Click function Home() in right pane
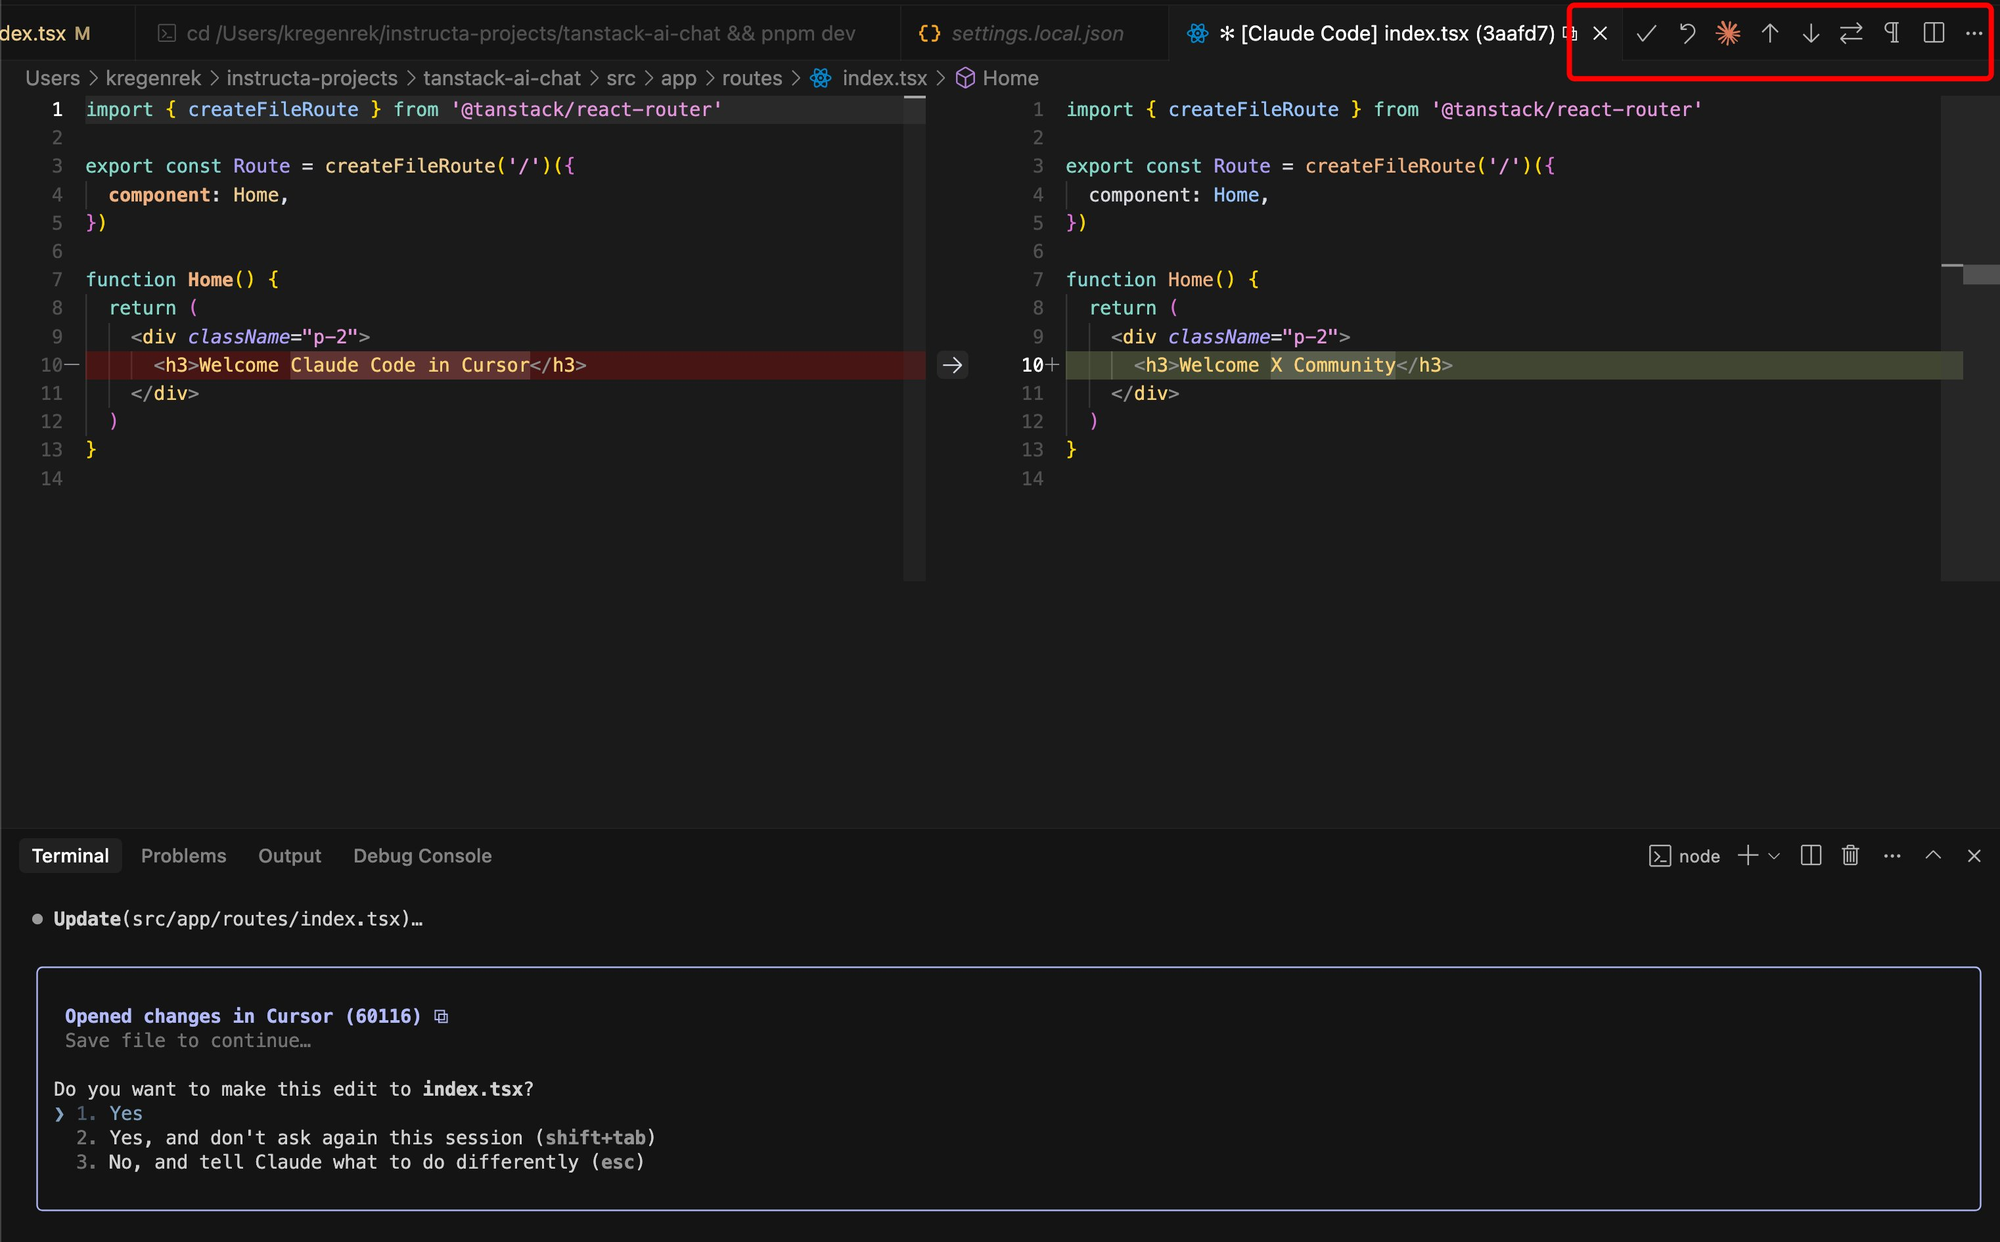This screenshot has height=1242, width=2000. 1162,280
